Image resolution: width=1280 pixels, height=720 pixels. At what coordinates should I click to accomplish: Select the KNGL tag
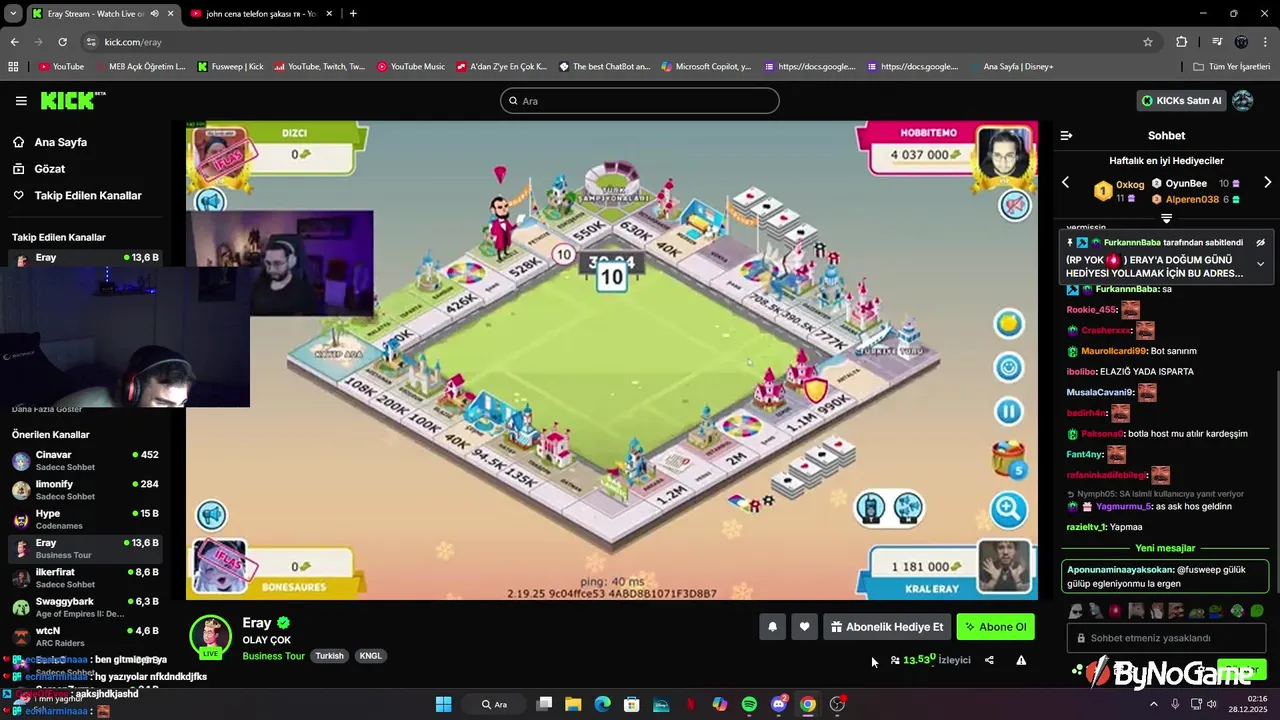[370, 656]
